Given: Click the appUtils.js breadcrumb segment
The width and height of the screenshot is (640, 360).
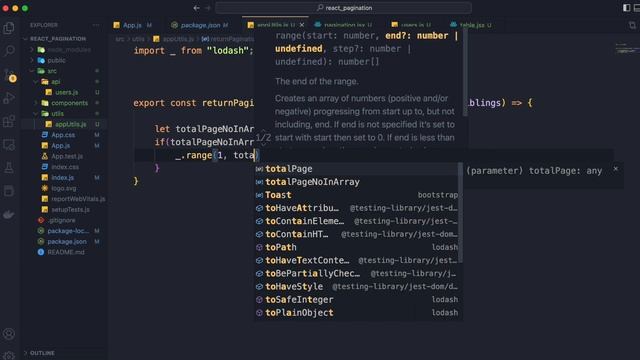Looking at the screenshot, I should 174,39.
